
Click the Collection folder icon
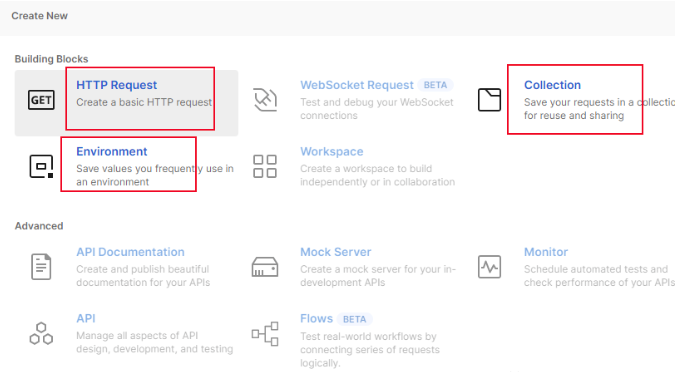click(489, 100)
